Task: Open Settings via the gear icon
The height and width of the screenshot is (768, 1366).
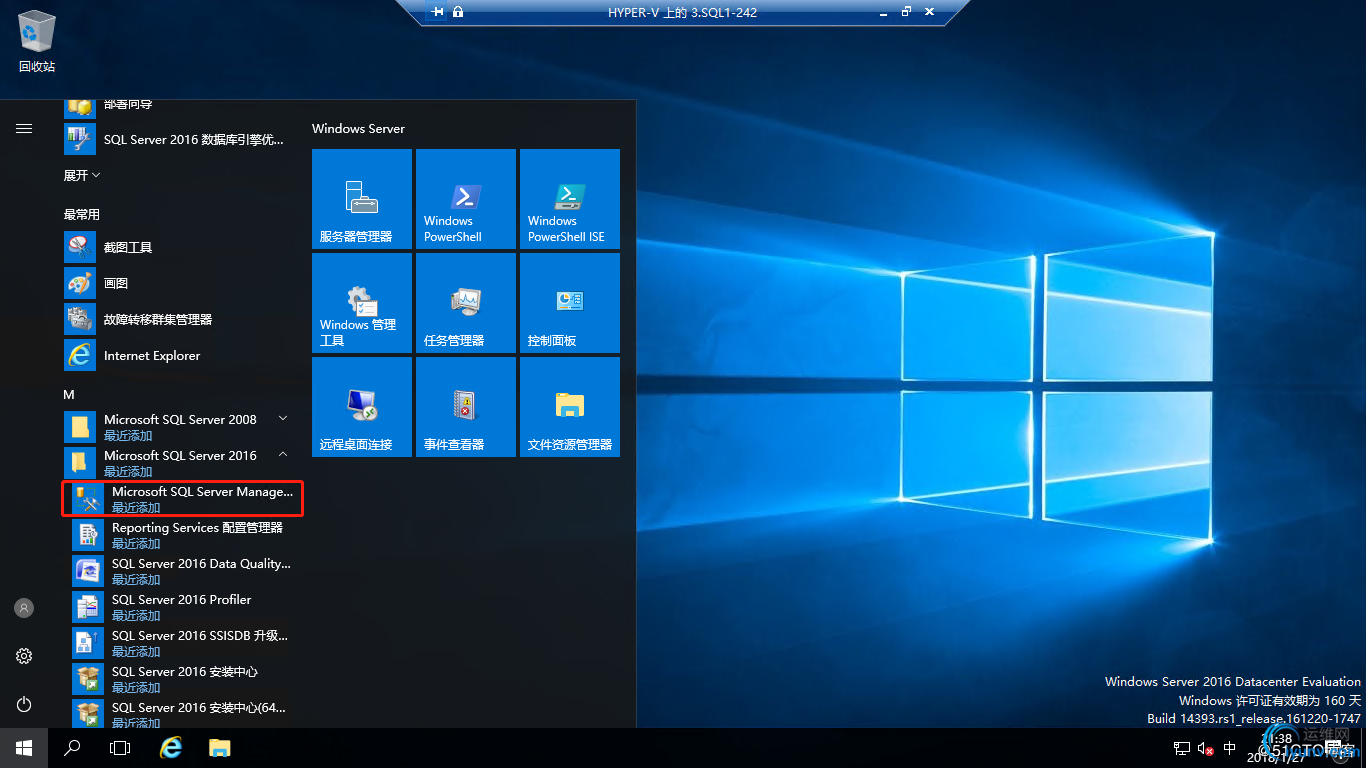Action: (24, 656)
